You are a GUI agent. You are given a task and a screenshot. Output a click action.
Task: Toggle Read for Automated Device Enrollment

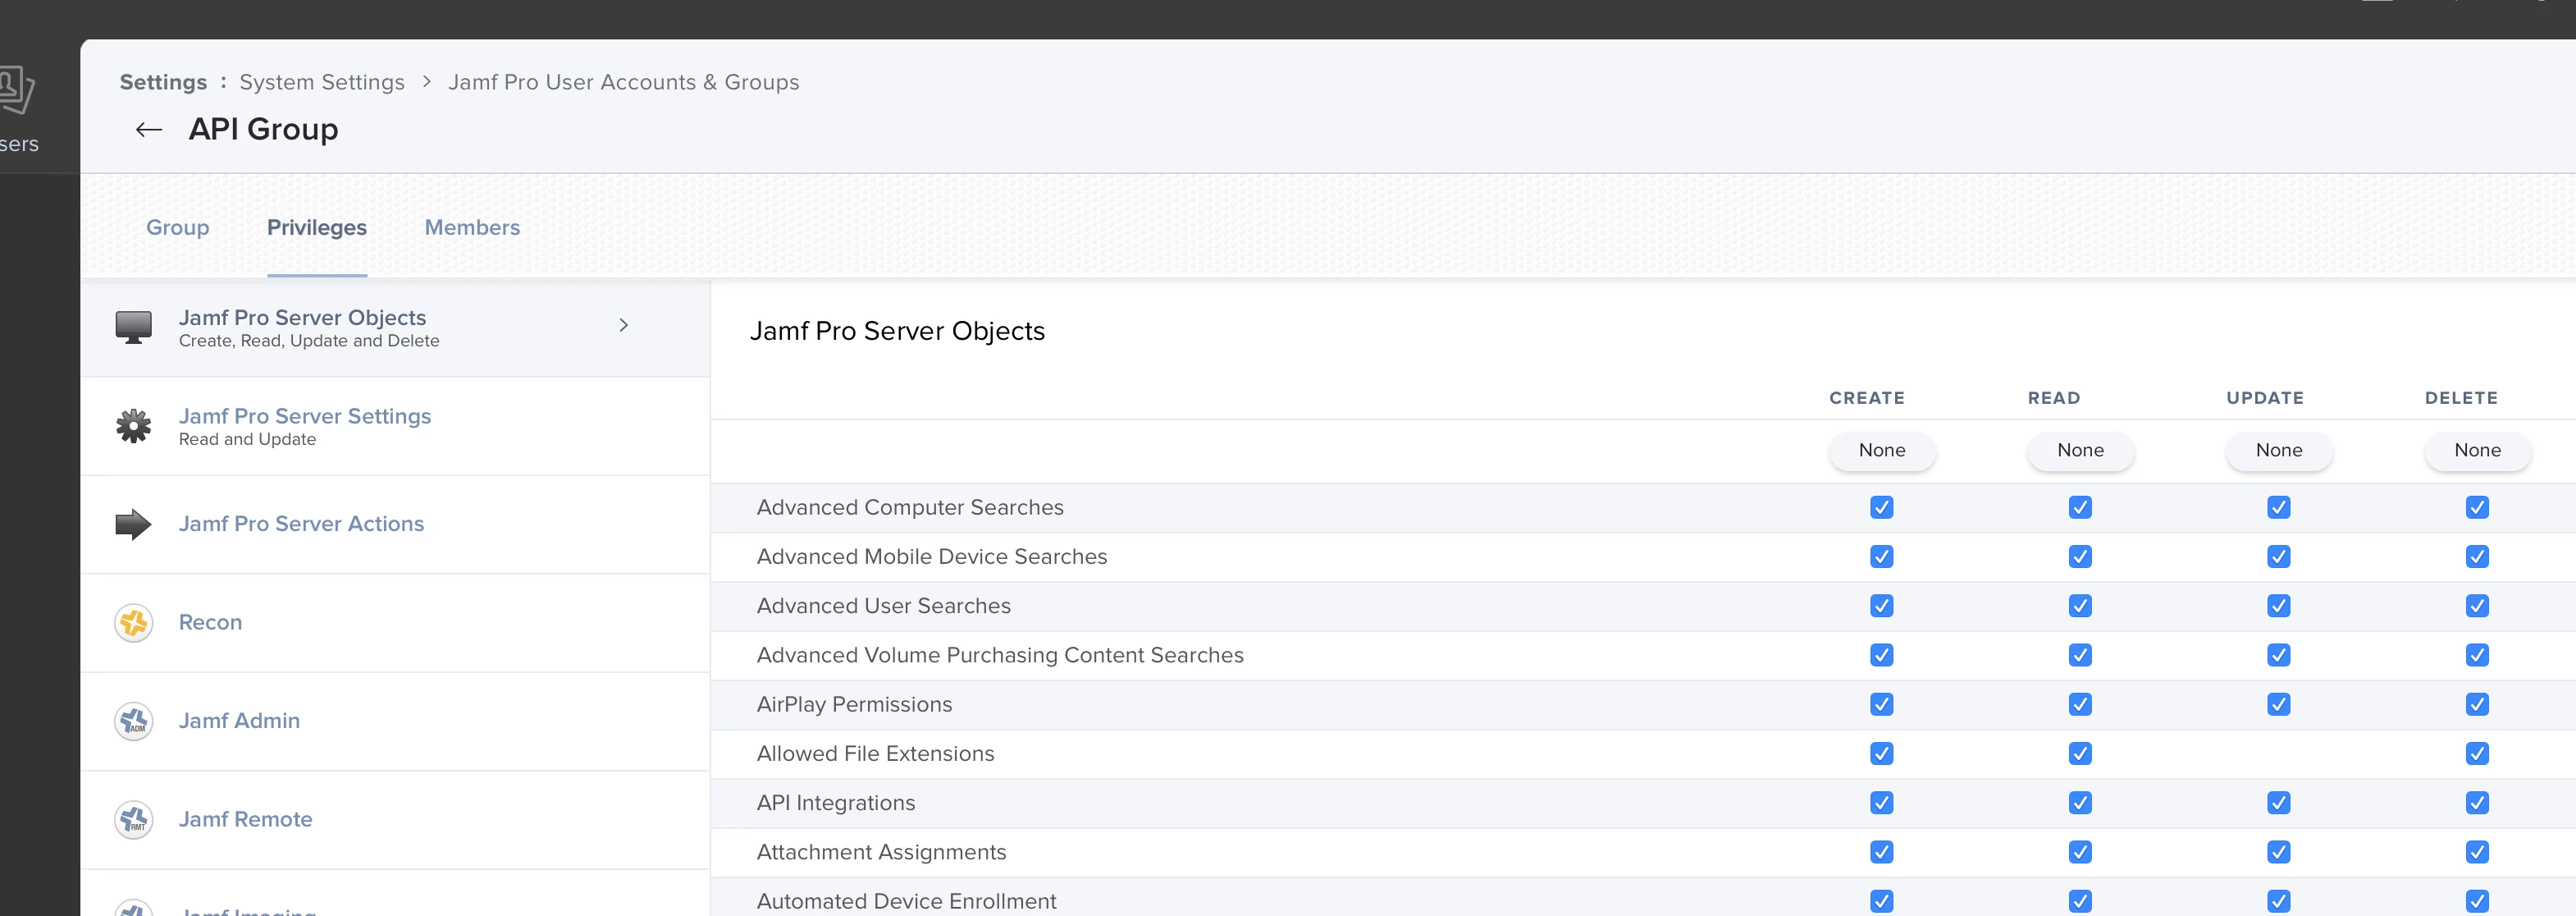click(x=2080, y=901)
